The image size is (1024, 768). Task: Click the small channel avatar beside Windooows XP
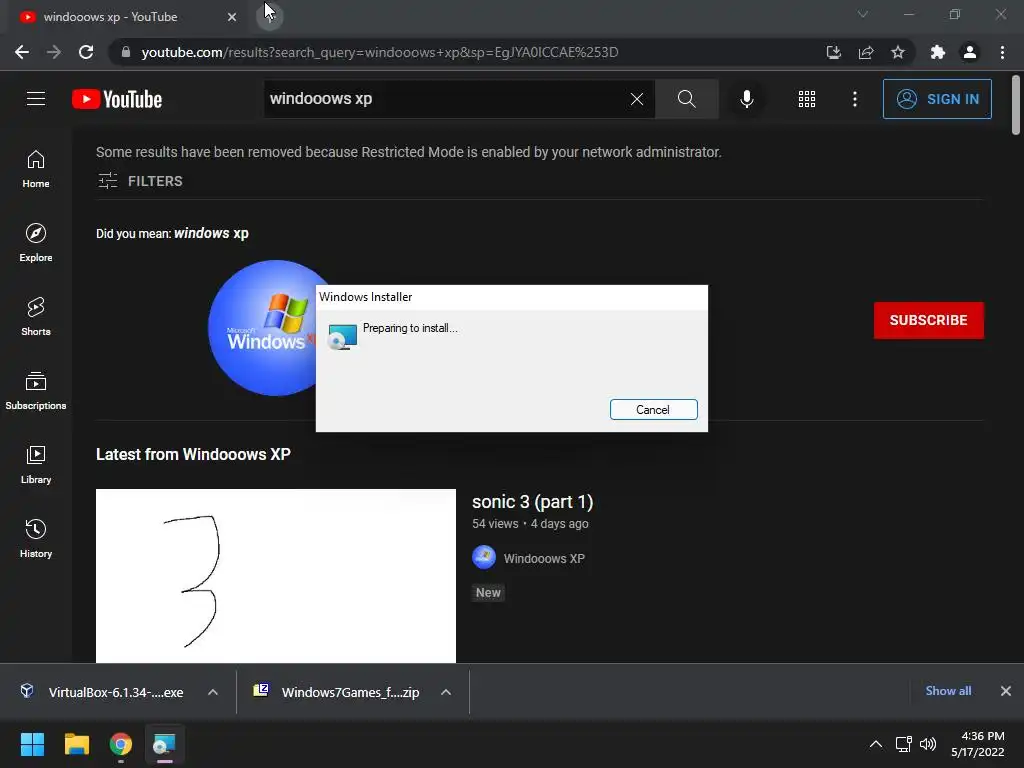coord(484,557)
